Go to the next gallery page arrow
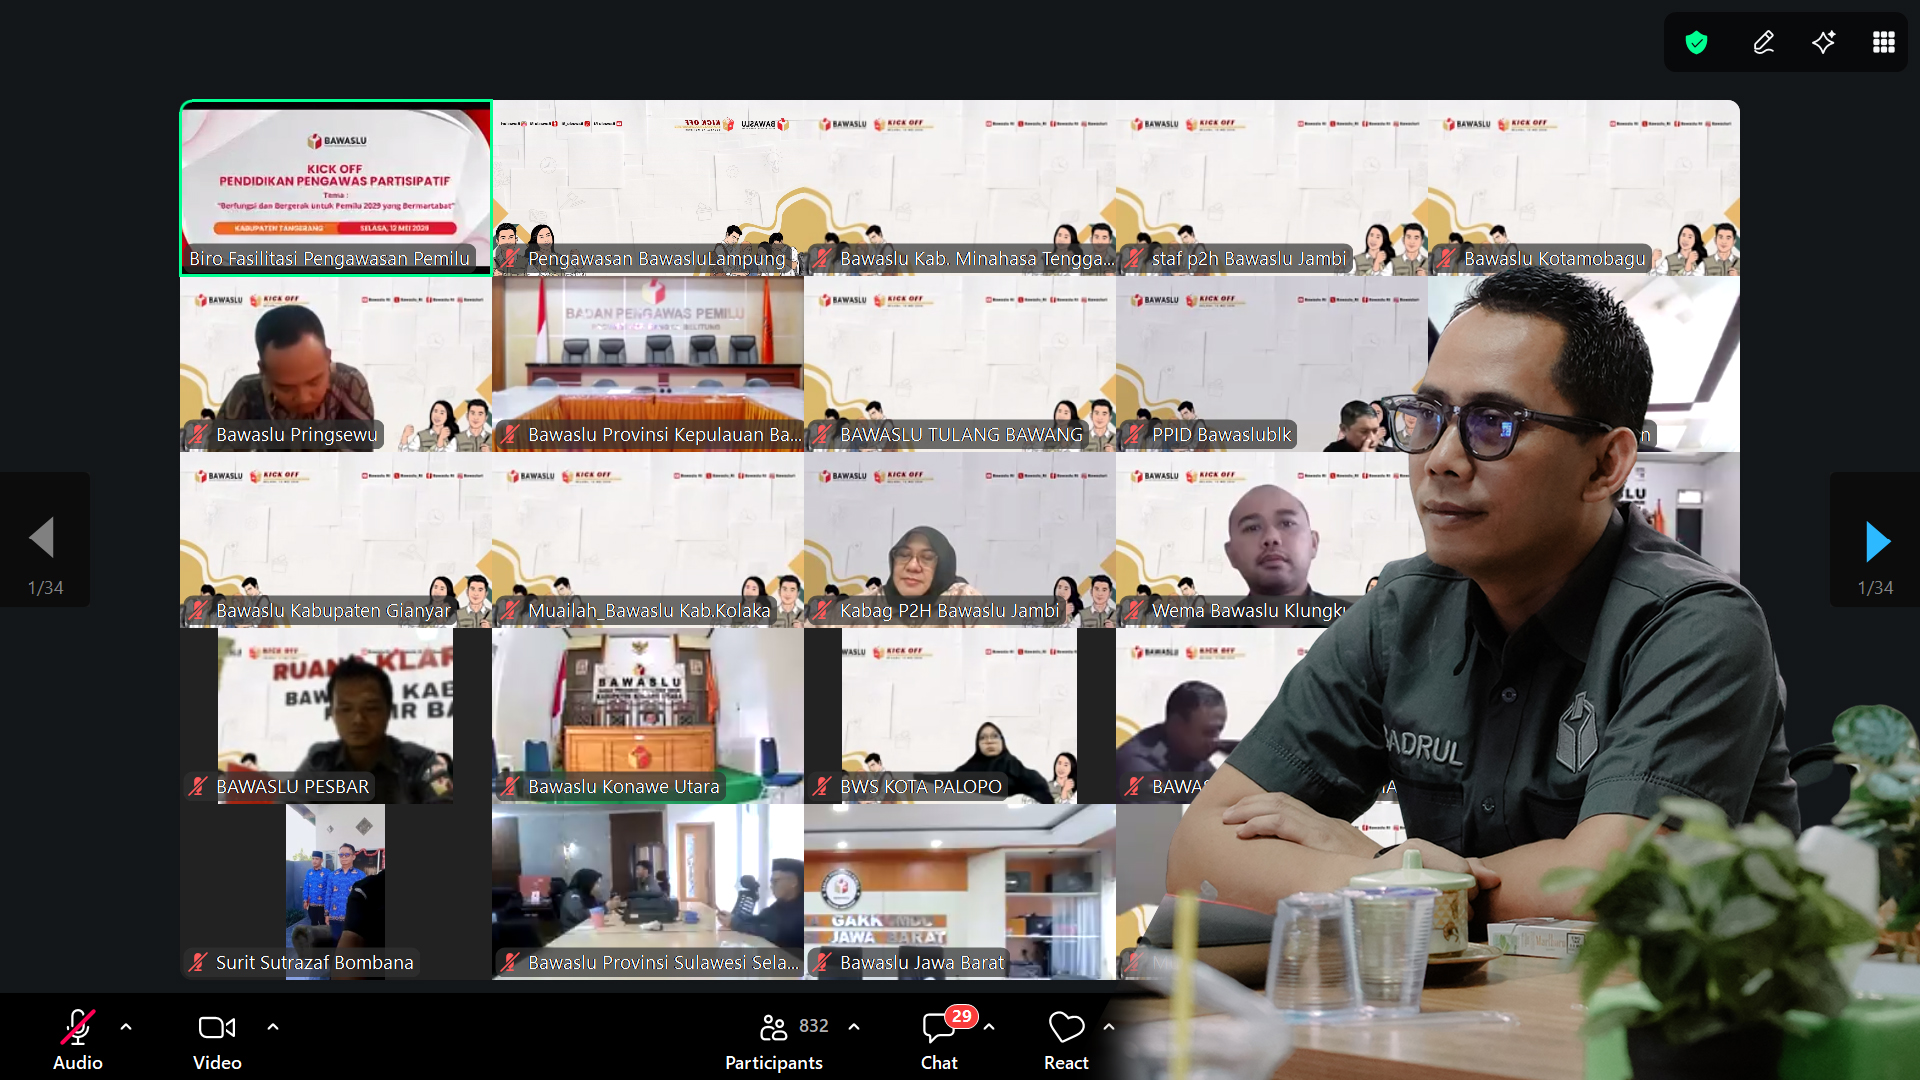The height and width of the screenshot is (1080, 1920). [x=1878, y=541]
